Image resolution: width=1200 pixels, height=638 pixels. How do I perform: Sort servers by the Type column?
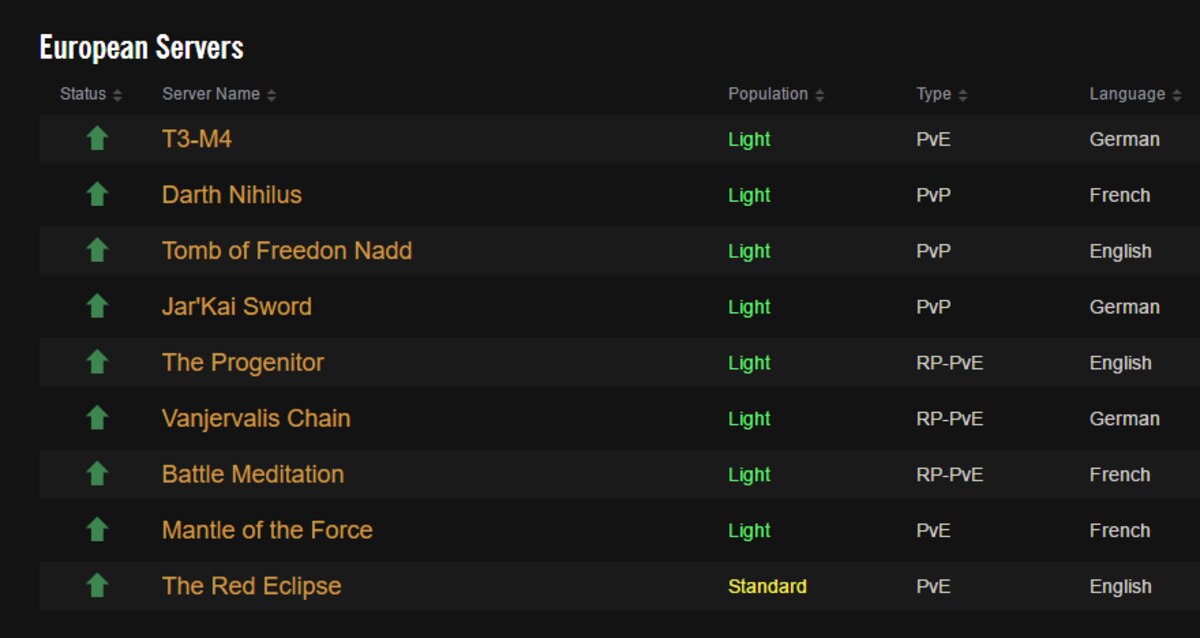[942, 94]
